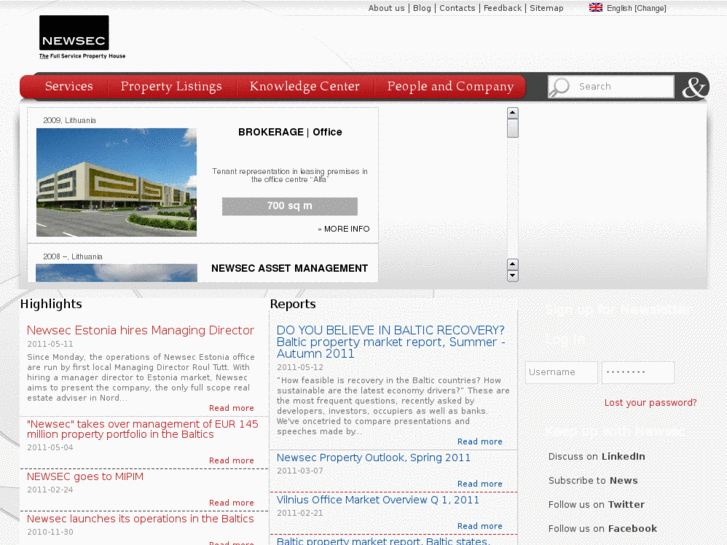The height and width of the screenshot is (545, 727).
Task: Open the Property Listings menu
Action: point(171,86)
